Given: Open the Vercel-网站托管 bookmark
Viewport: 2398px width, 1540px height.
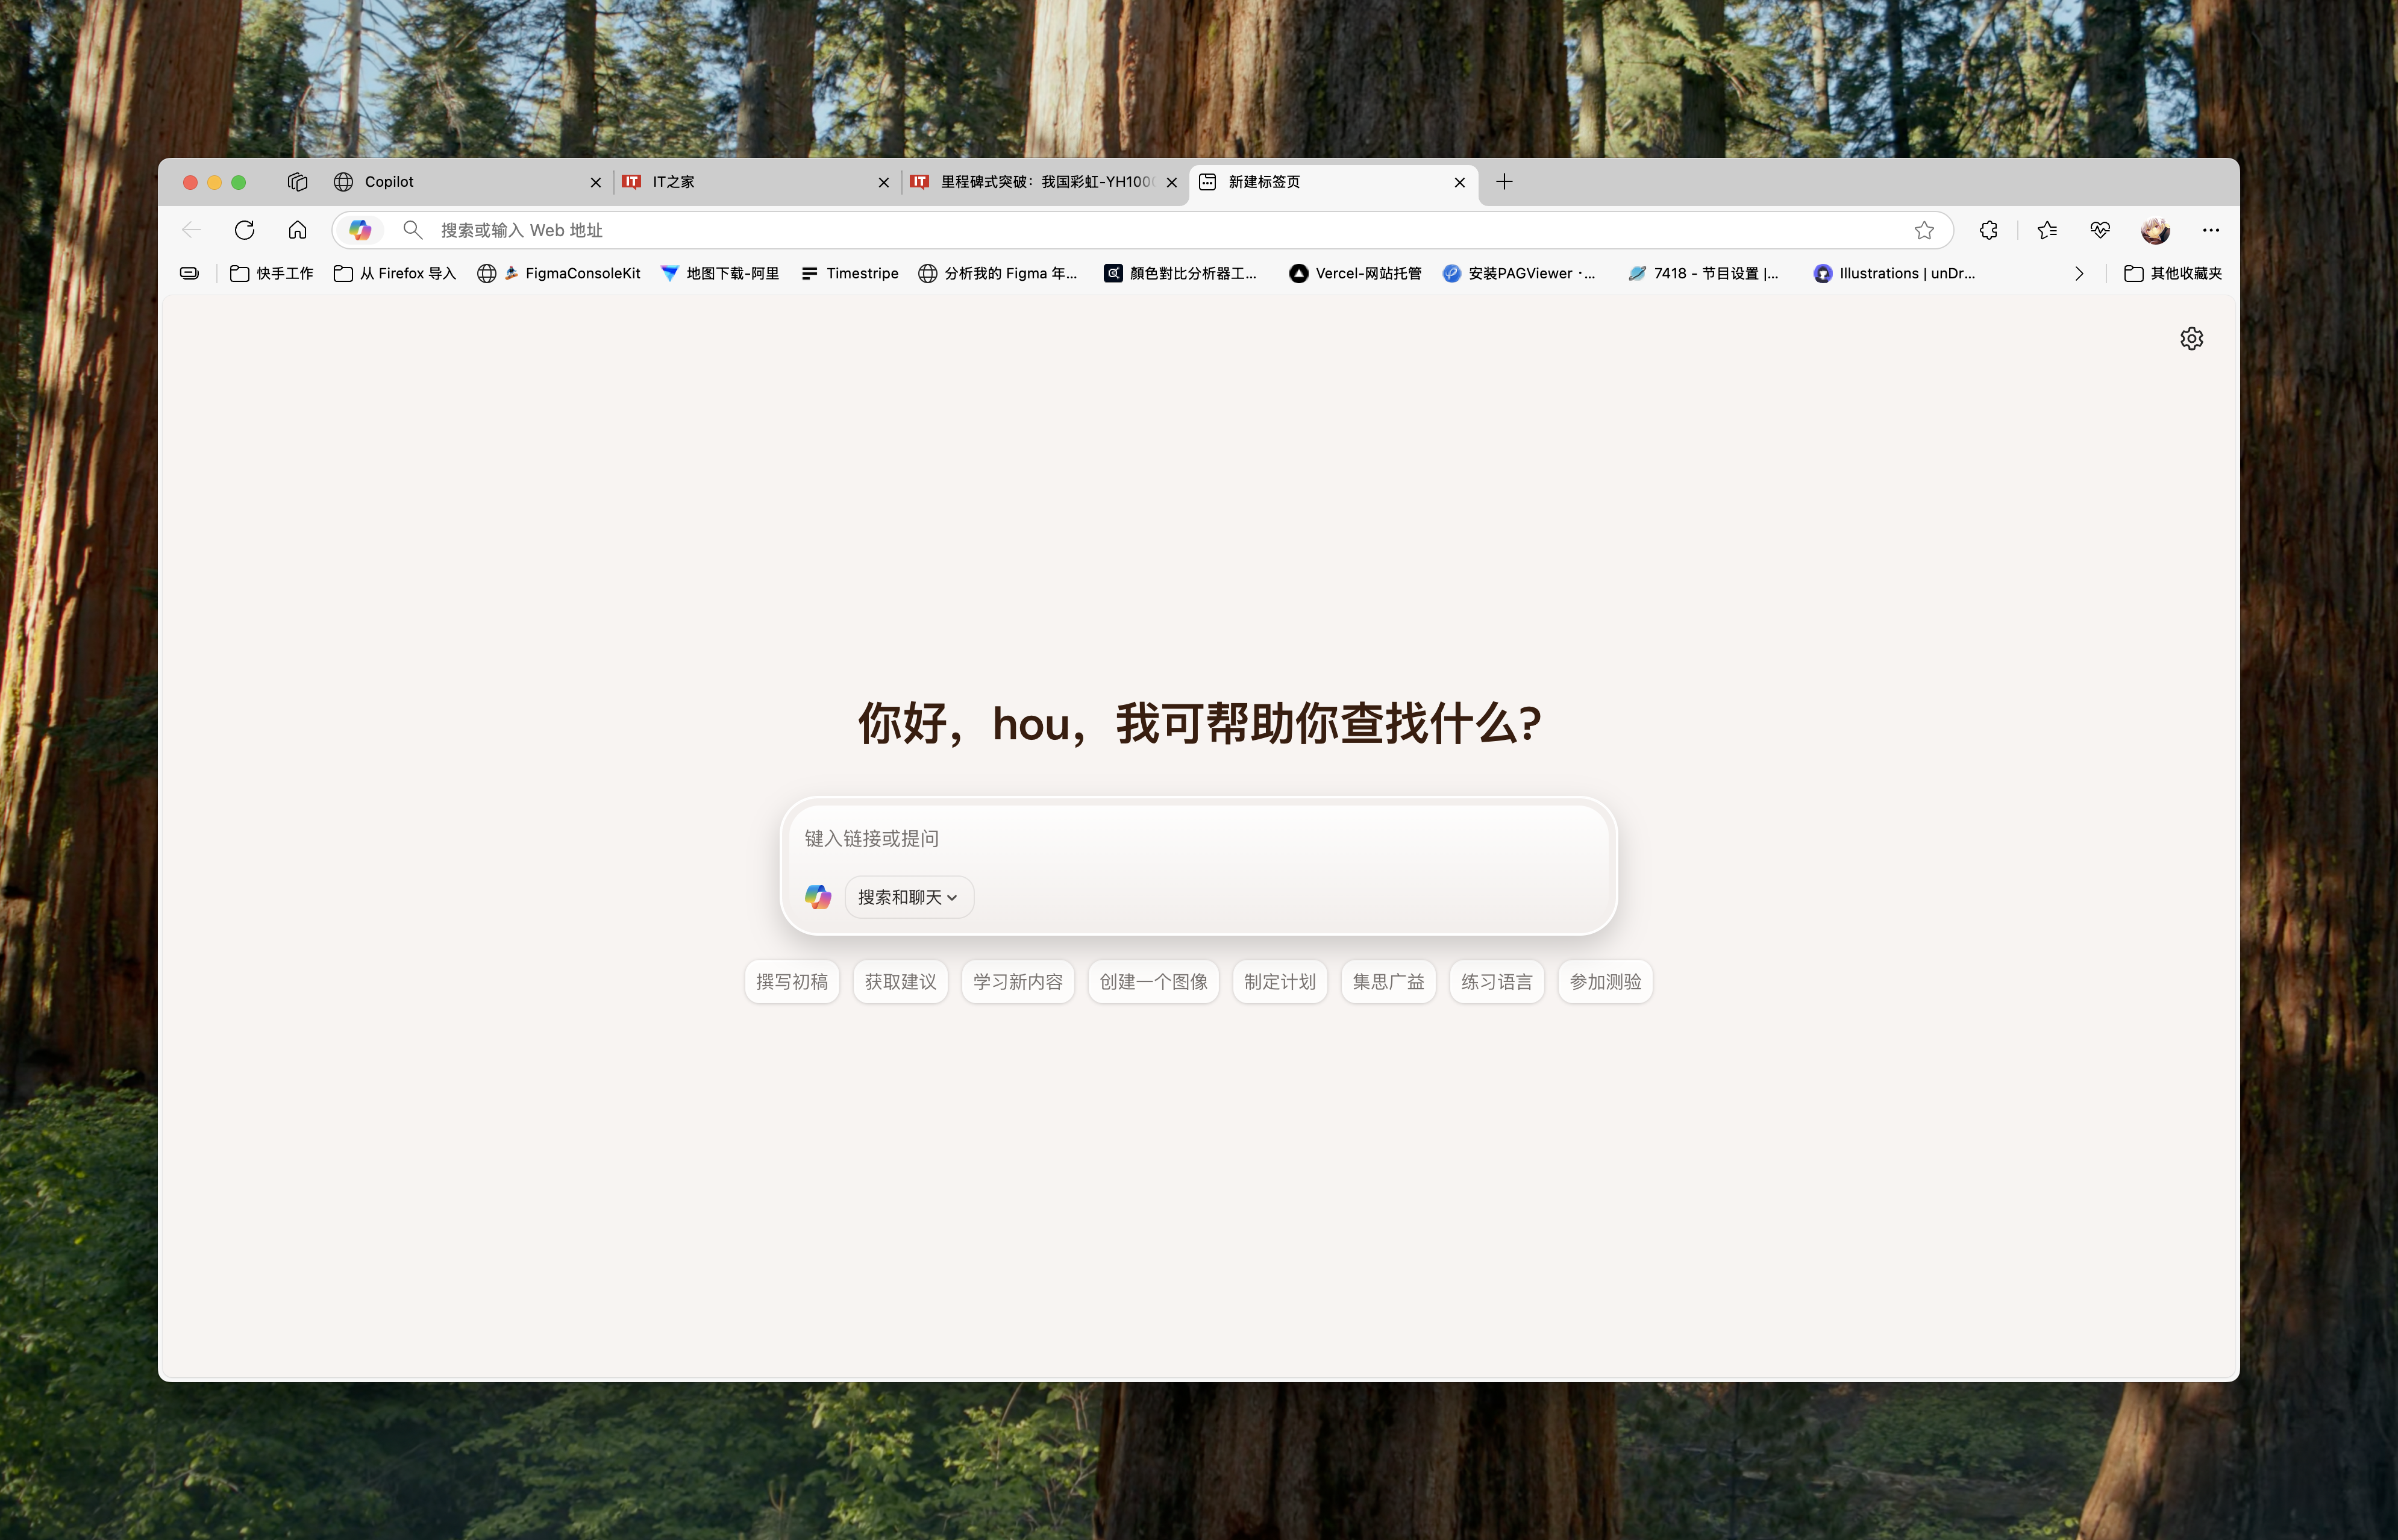Looking at the screenshot, I should 1355,273.
